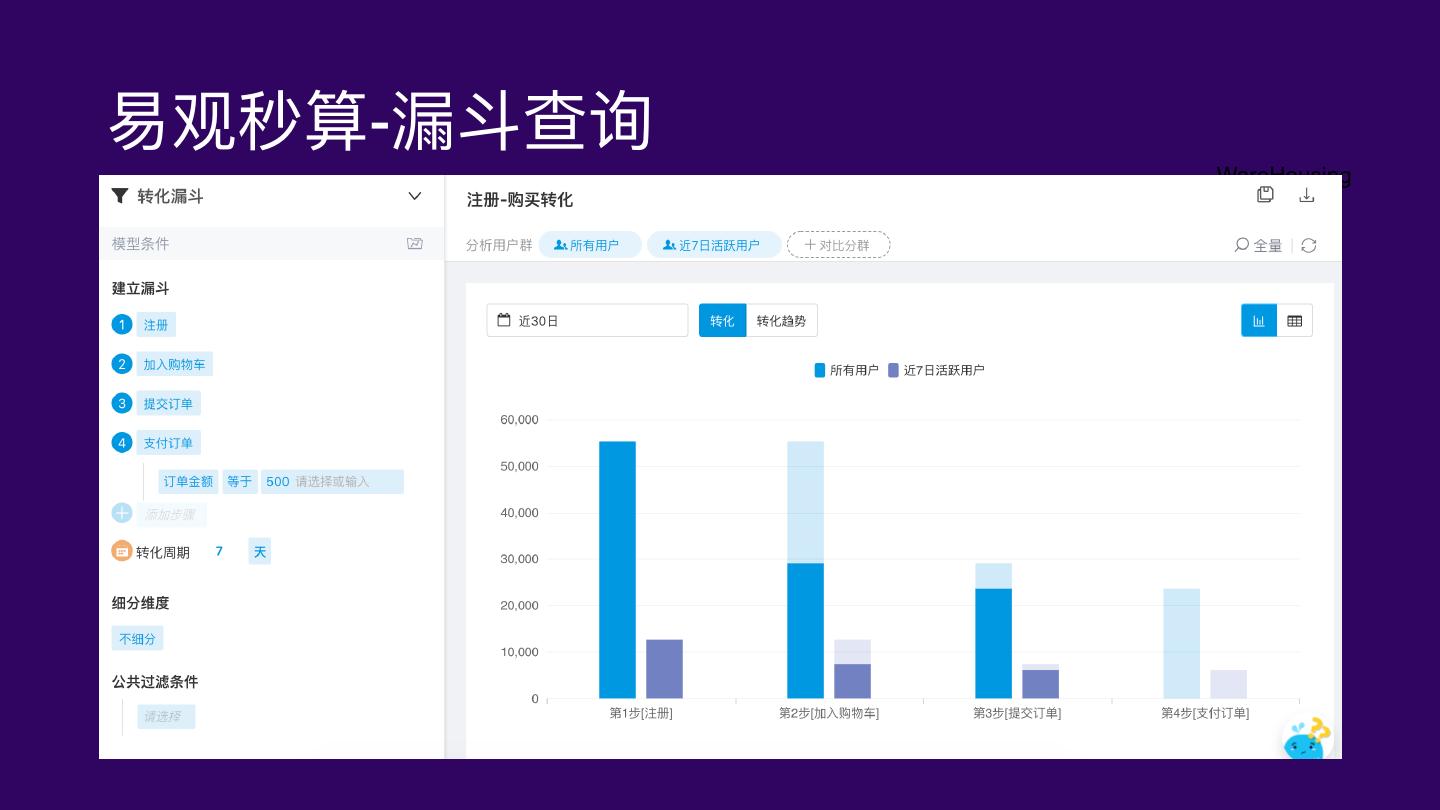1440x810 pixels.
Task: Open the 加入购物车 step event selector
Action: pos(175,364)
